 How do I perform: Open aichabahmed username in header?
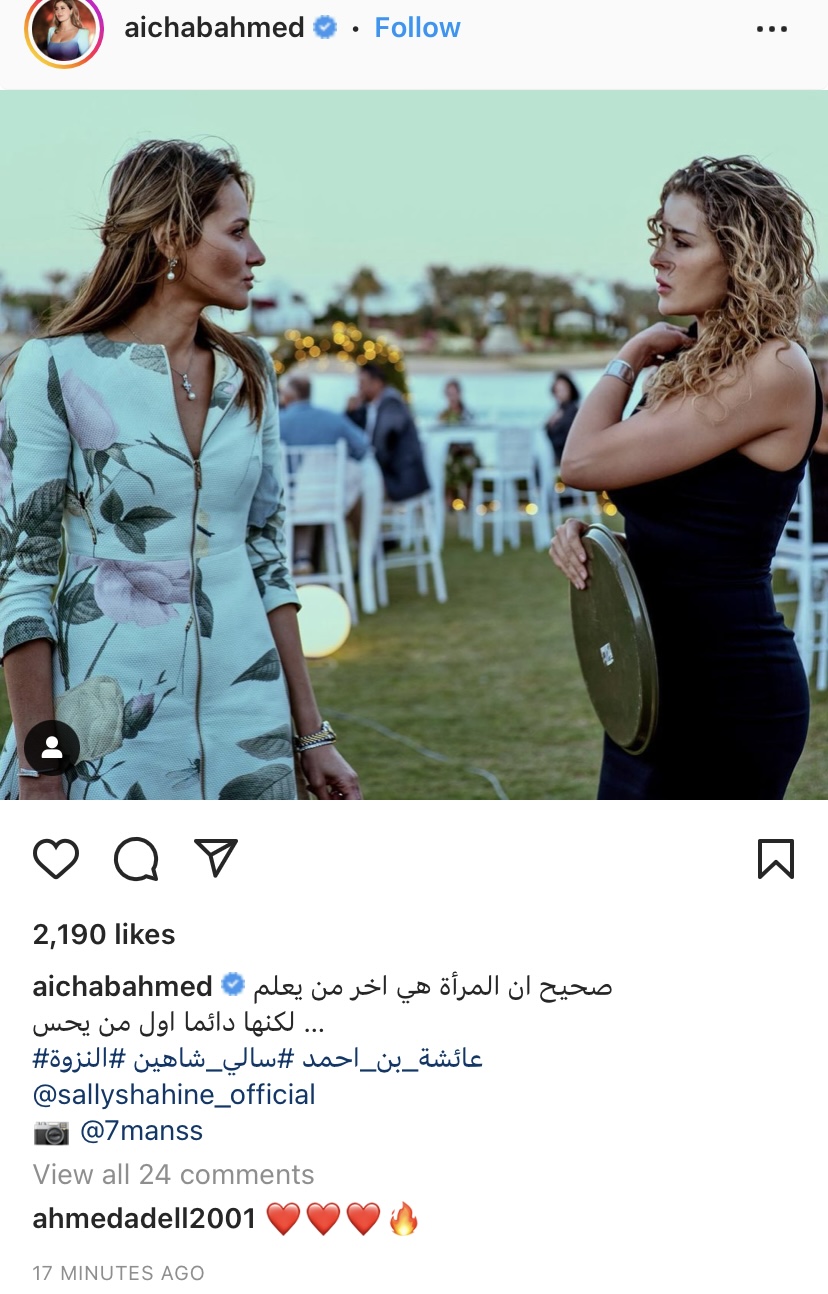click(x=214, y=28)
